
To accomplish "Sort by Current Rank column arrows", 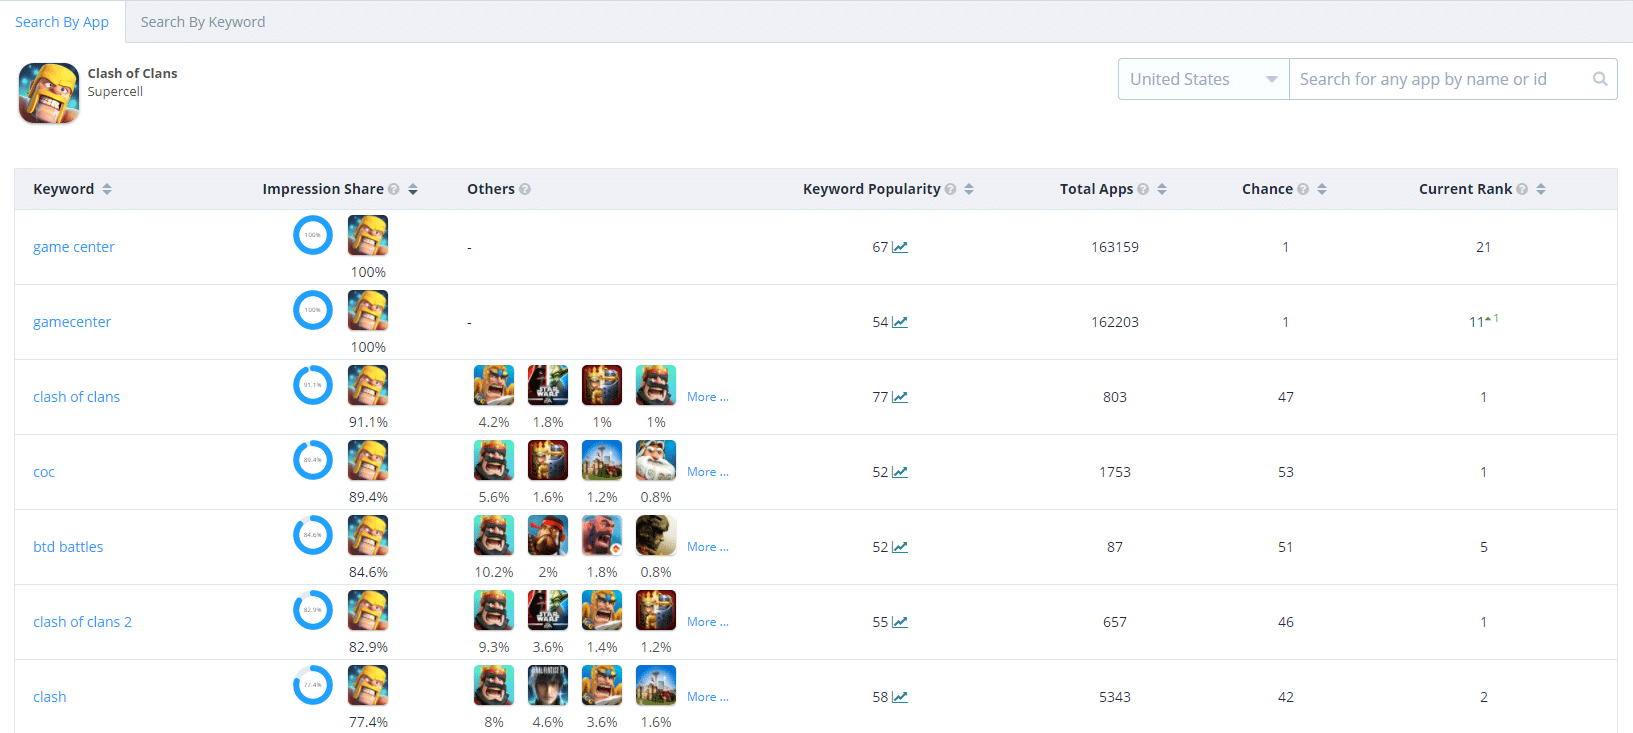I will pos(1541,189).
